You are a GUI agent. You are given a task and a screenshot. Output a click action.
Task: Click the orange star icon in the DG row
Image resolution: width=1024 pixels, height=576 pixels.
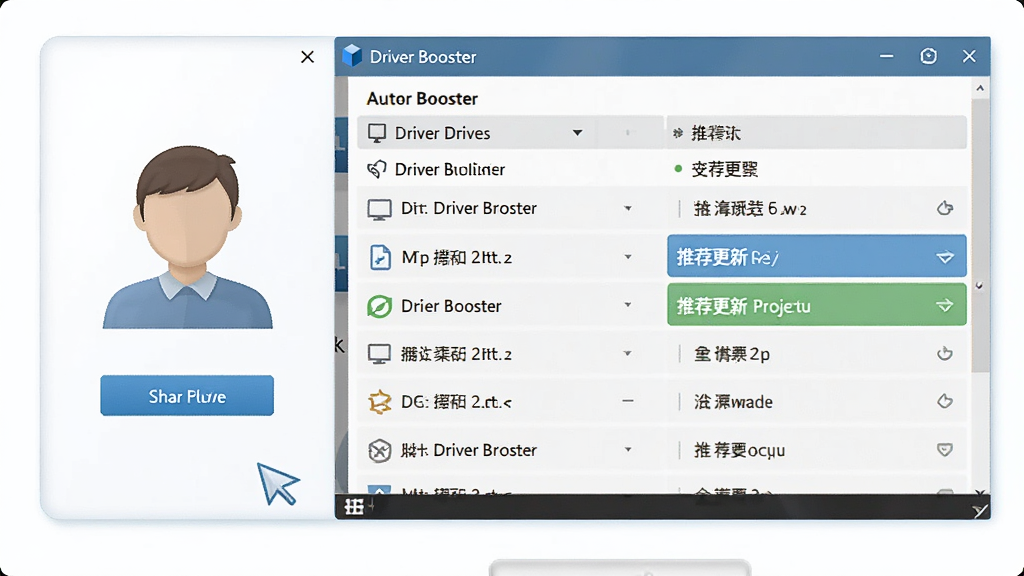click(x=379, y=402)
